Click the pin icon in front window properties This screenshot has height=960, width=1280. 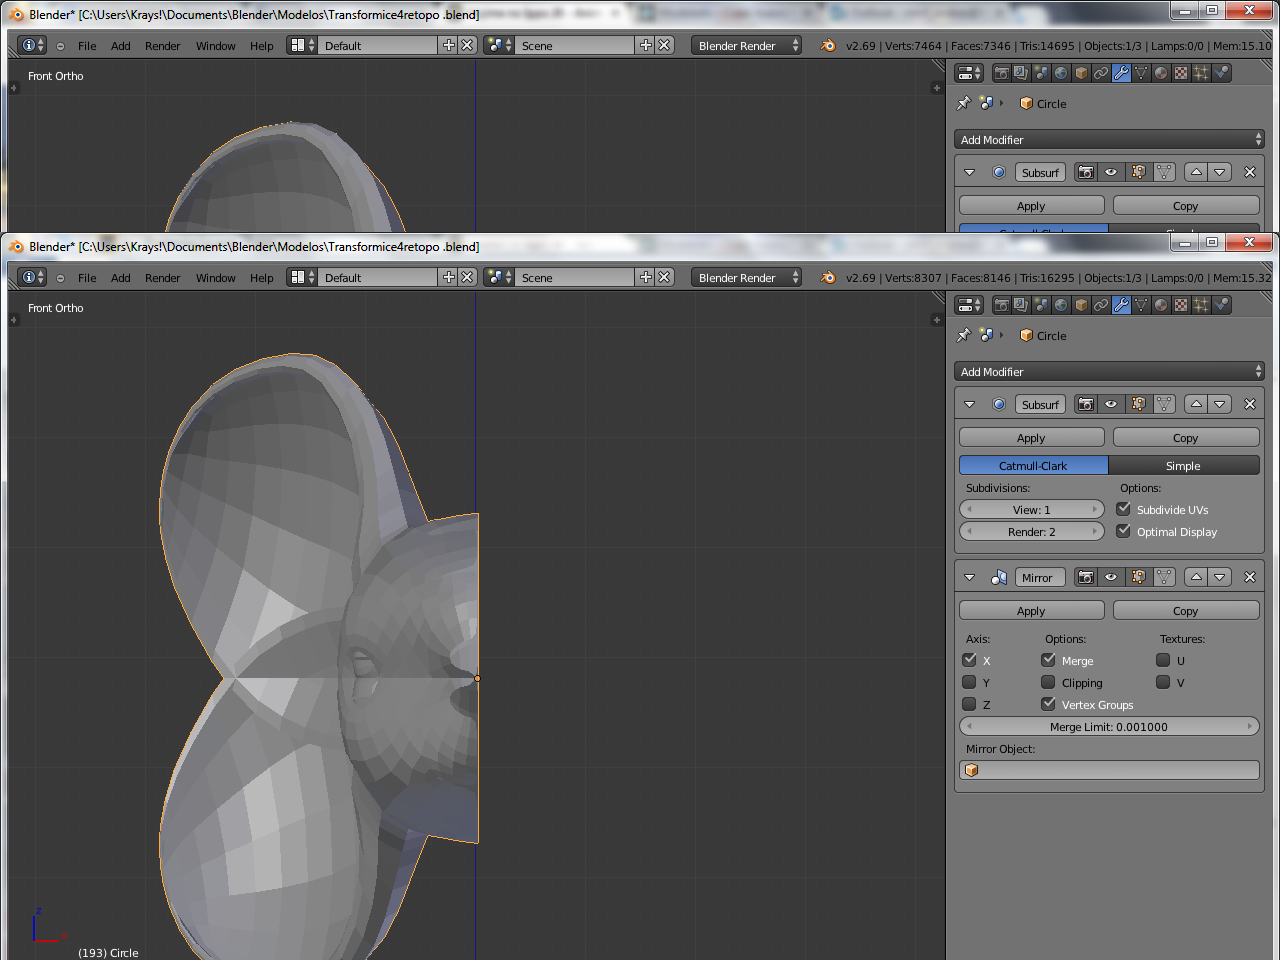(x=964, y=335)
